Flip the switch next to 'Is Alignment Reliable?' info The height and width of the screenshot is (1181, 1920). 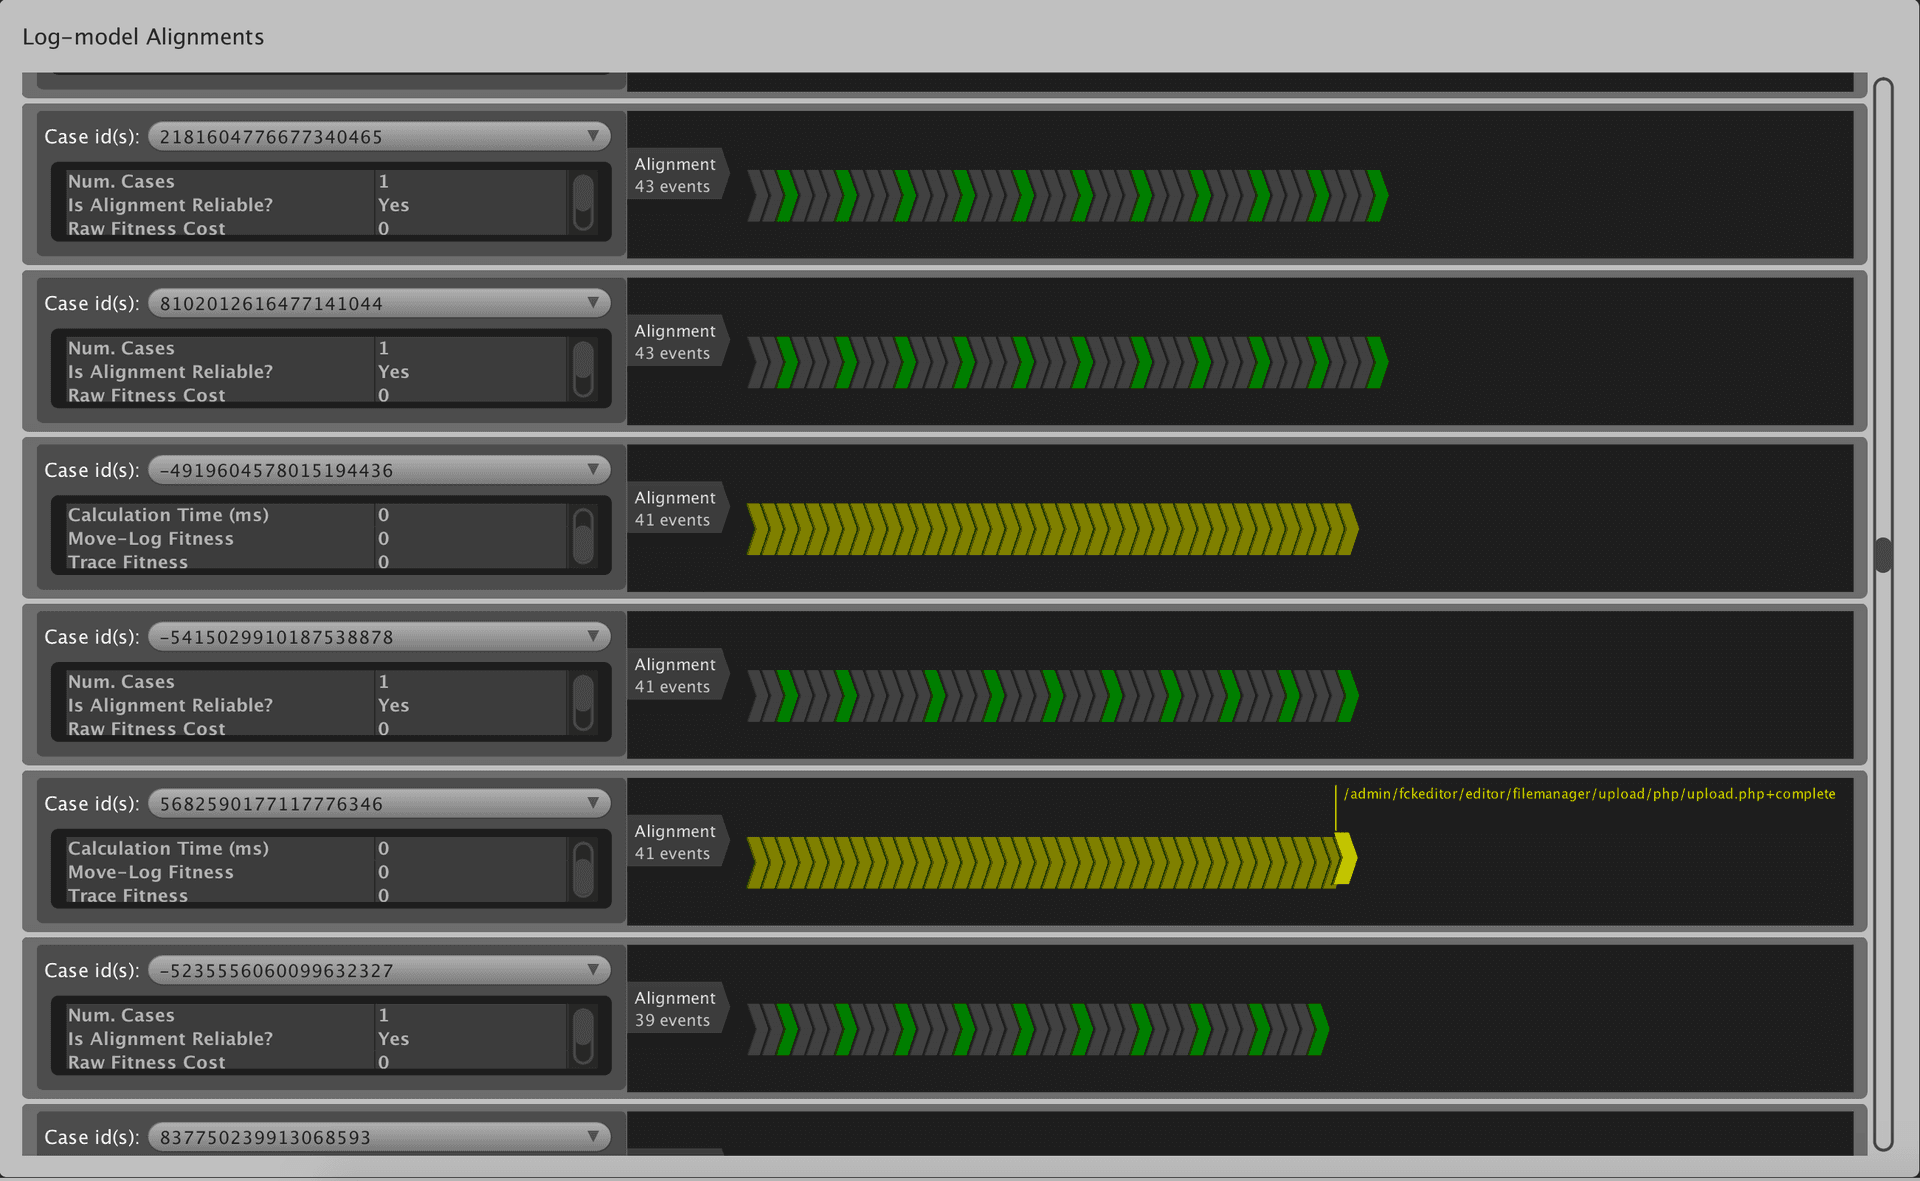(584, 703)
